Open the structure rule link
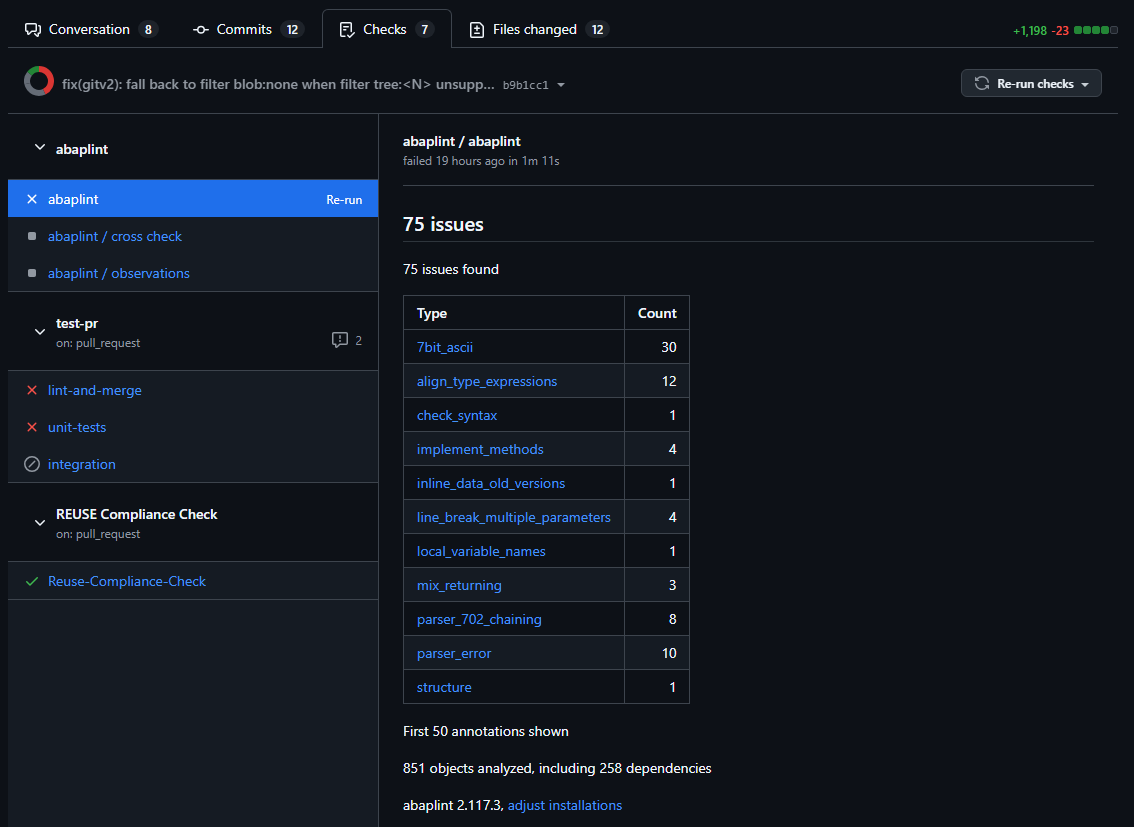 coord(444,687)
